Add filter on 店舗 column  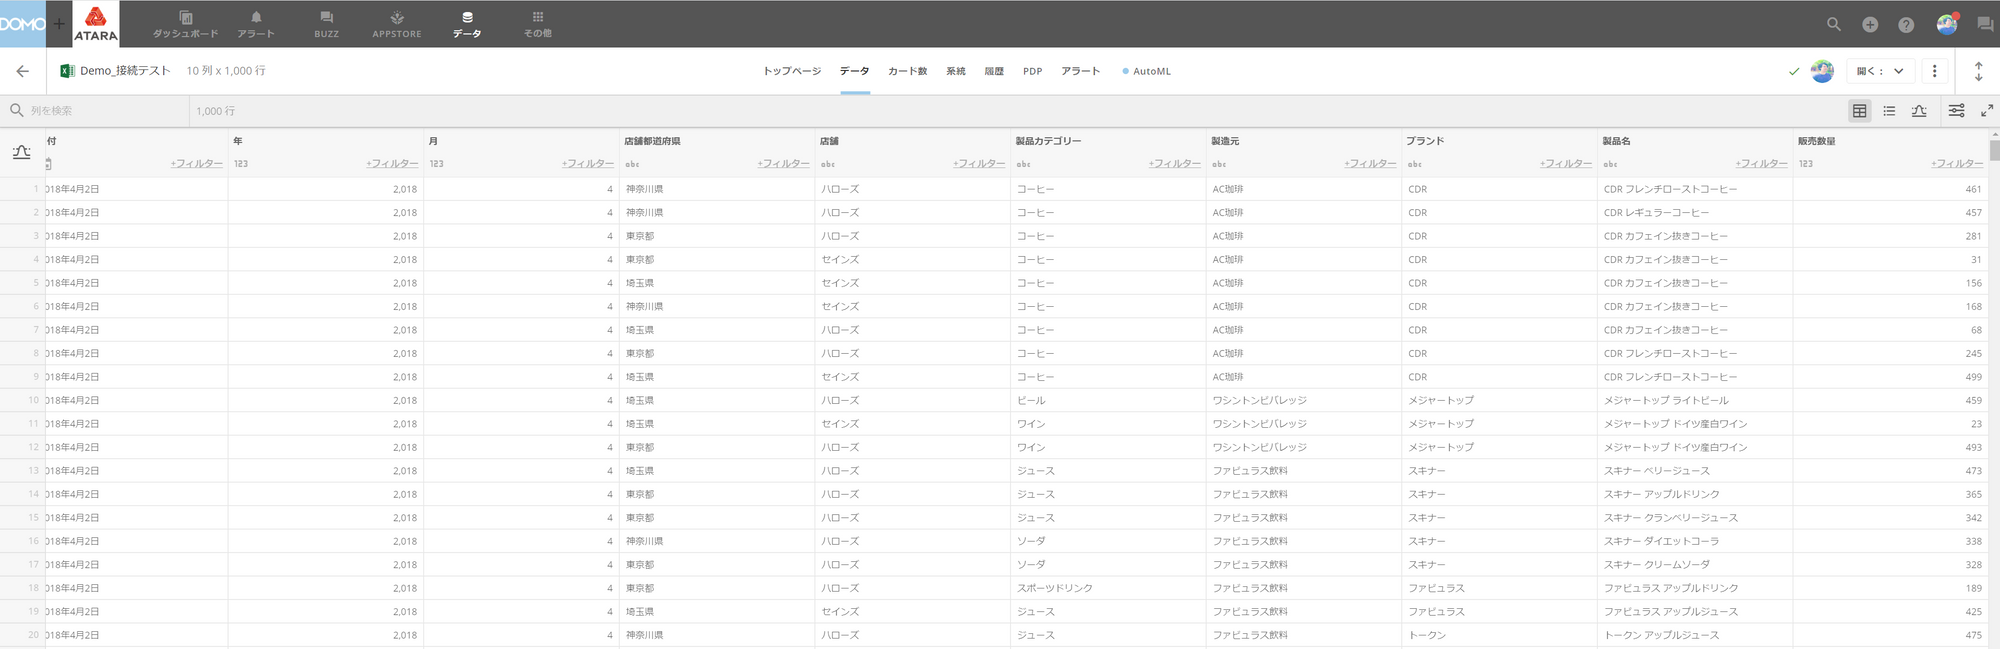point(979,163)
